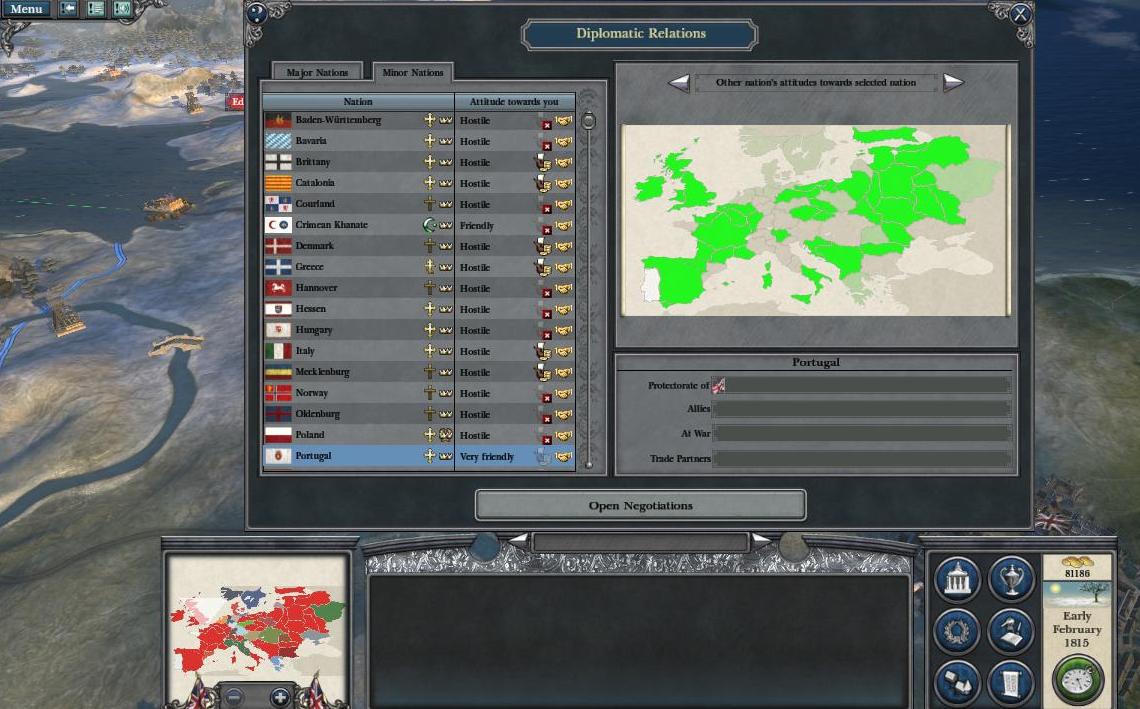This screenshot has height=709, width=1140.
Task: Click Hannover's red horse flag
Action: pyautogui.click(x=278, y=288)
